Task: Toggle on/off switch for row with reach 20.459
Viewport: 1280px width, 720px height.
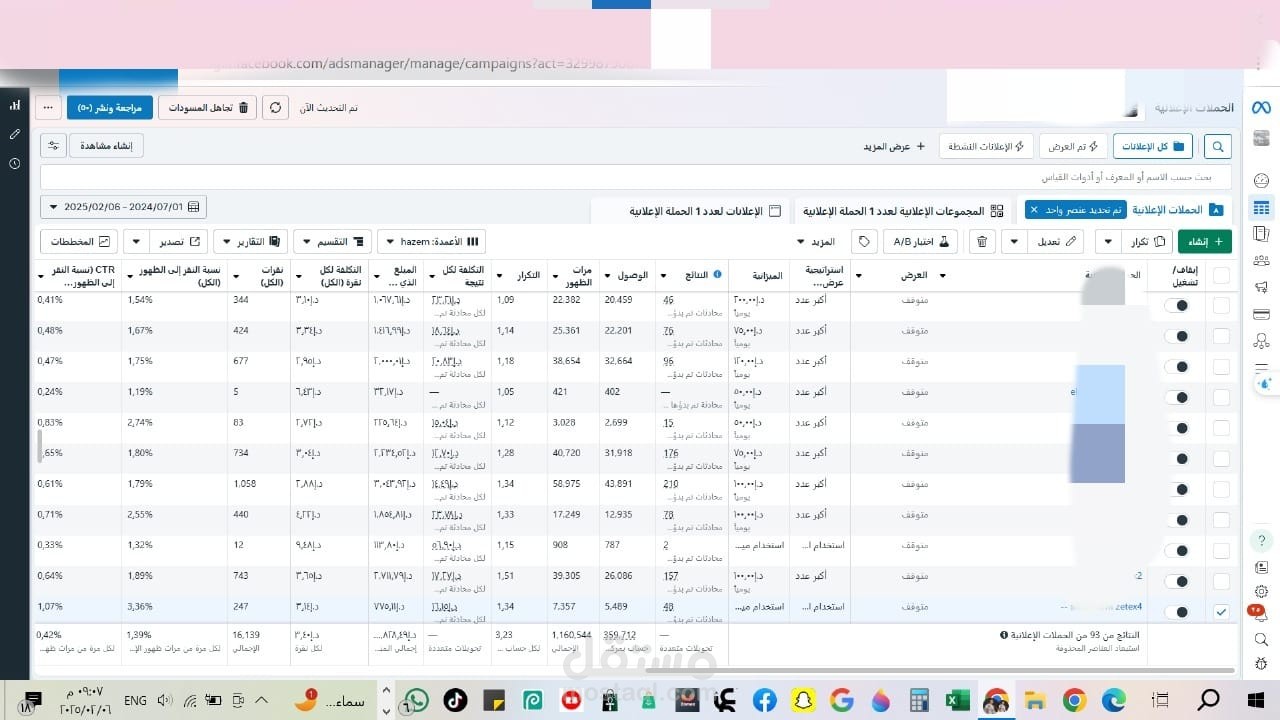Action: tap(1177, 306)
